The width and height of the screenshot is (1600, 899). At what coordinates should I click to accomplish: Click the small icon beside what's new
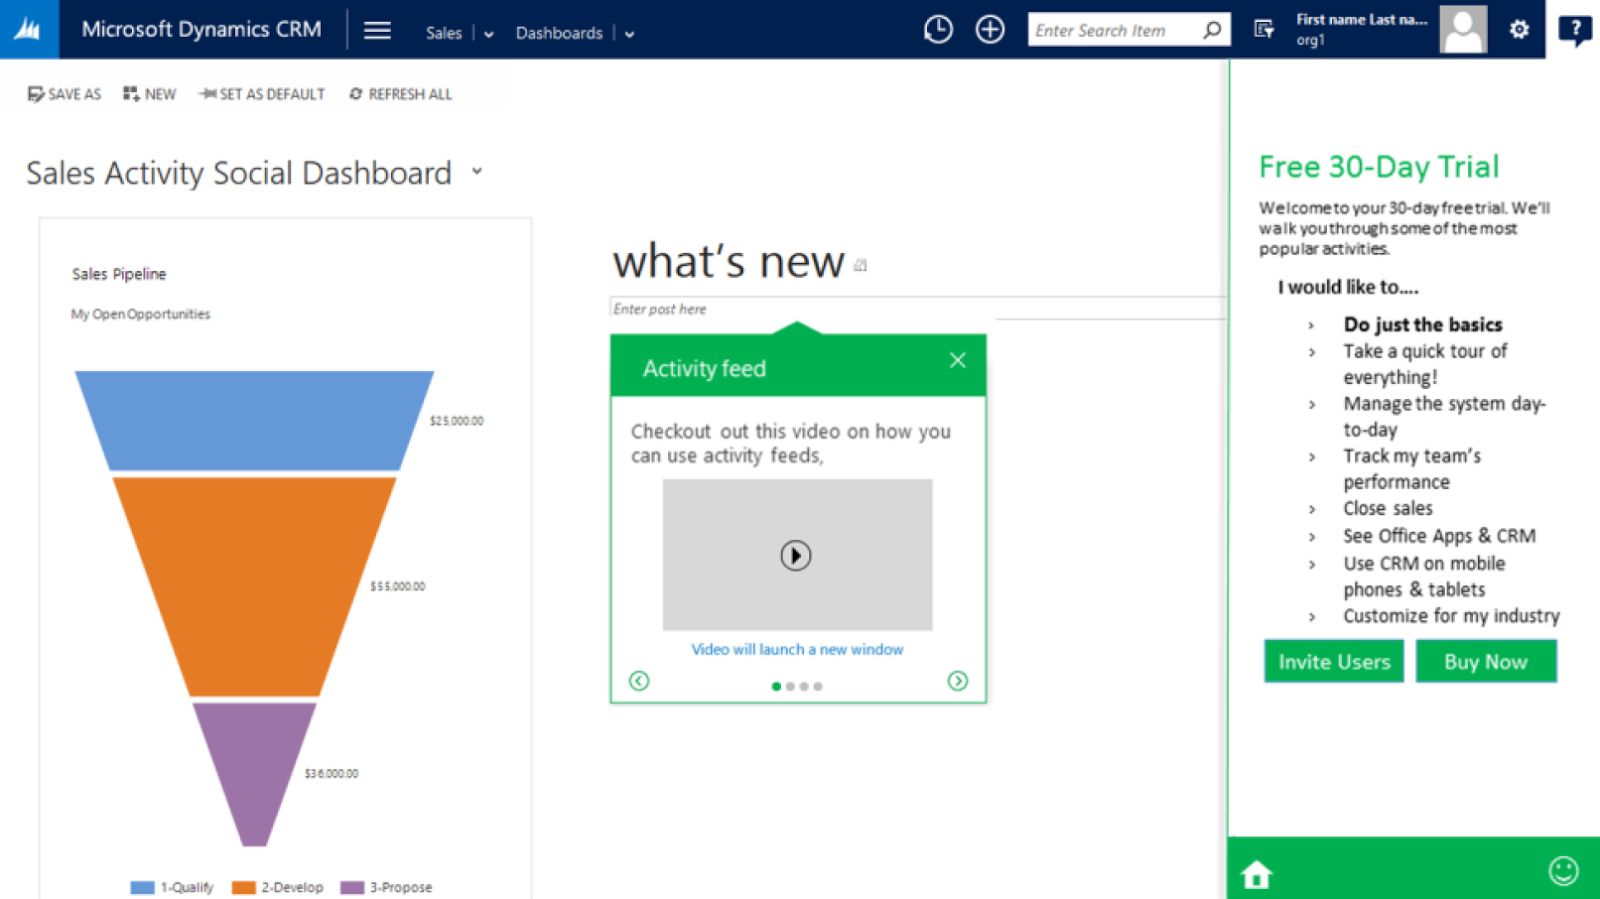(860, 265)
